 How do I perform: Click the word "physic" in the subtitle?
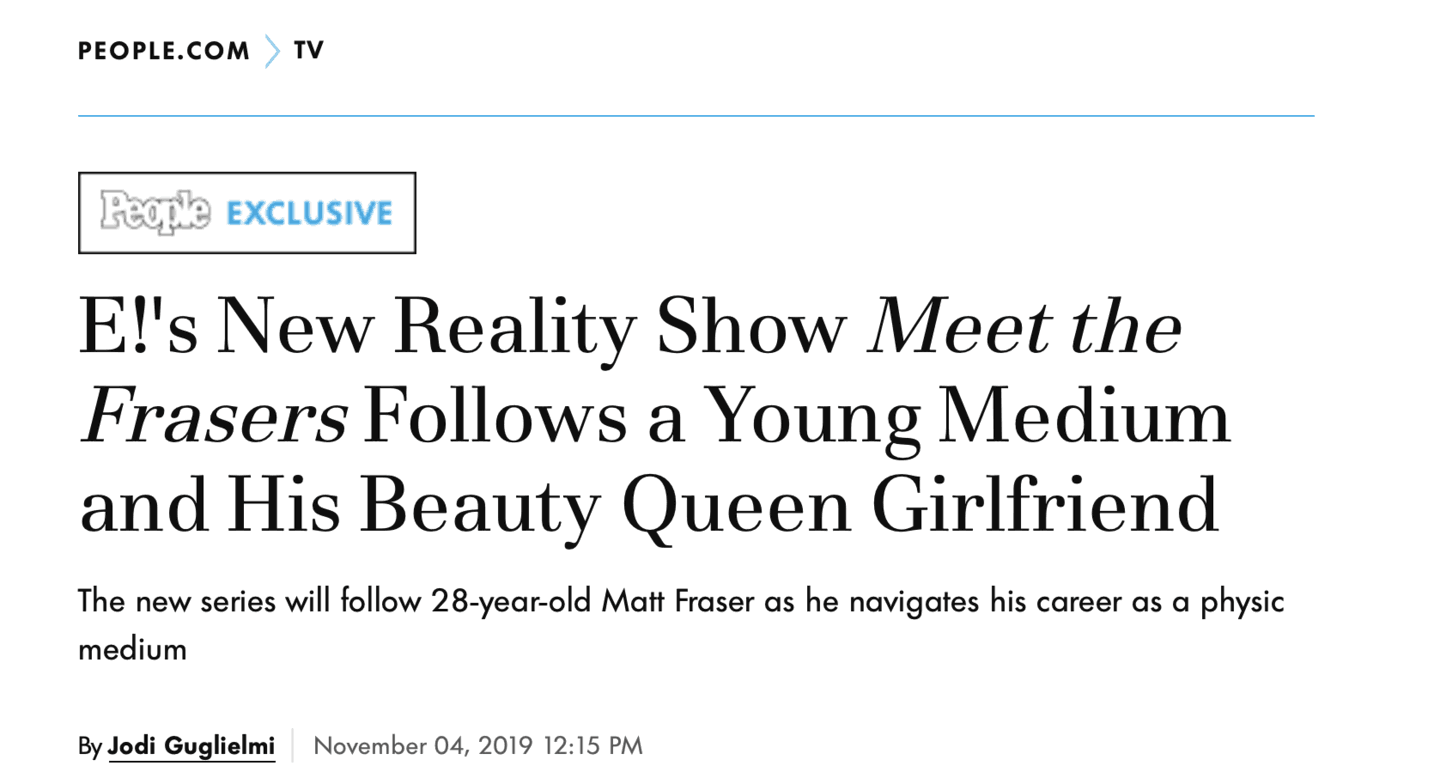(1242, 602)
